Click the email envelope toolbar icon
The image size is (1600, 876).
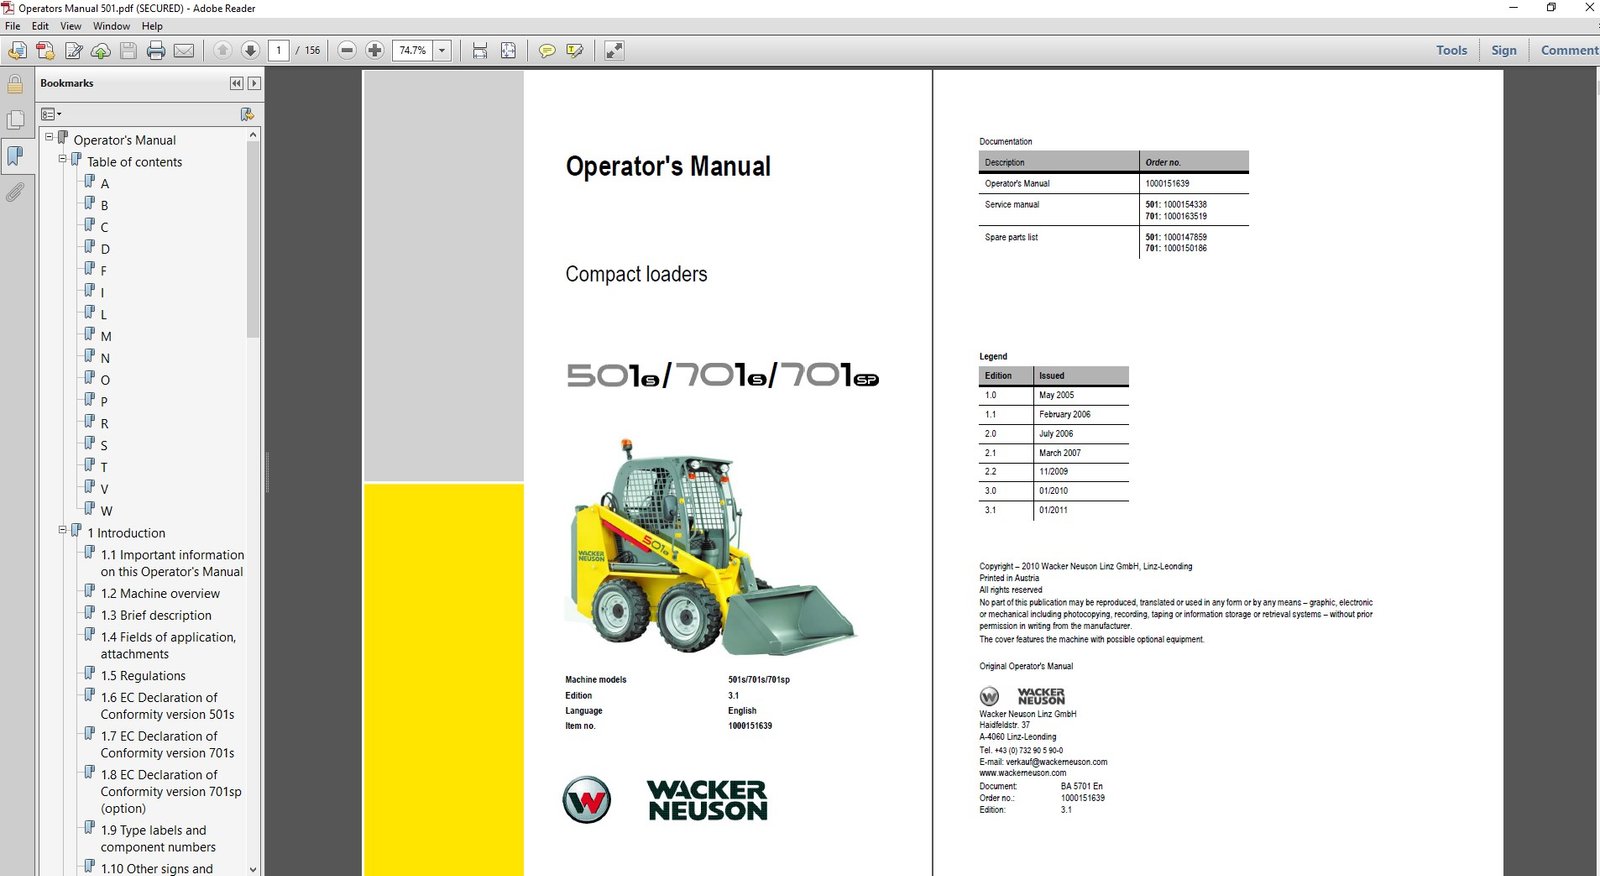(x=184, y=51)
